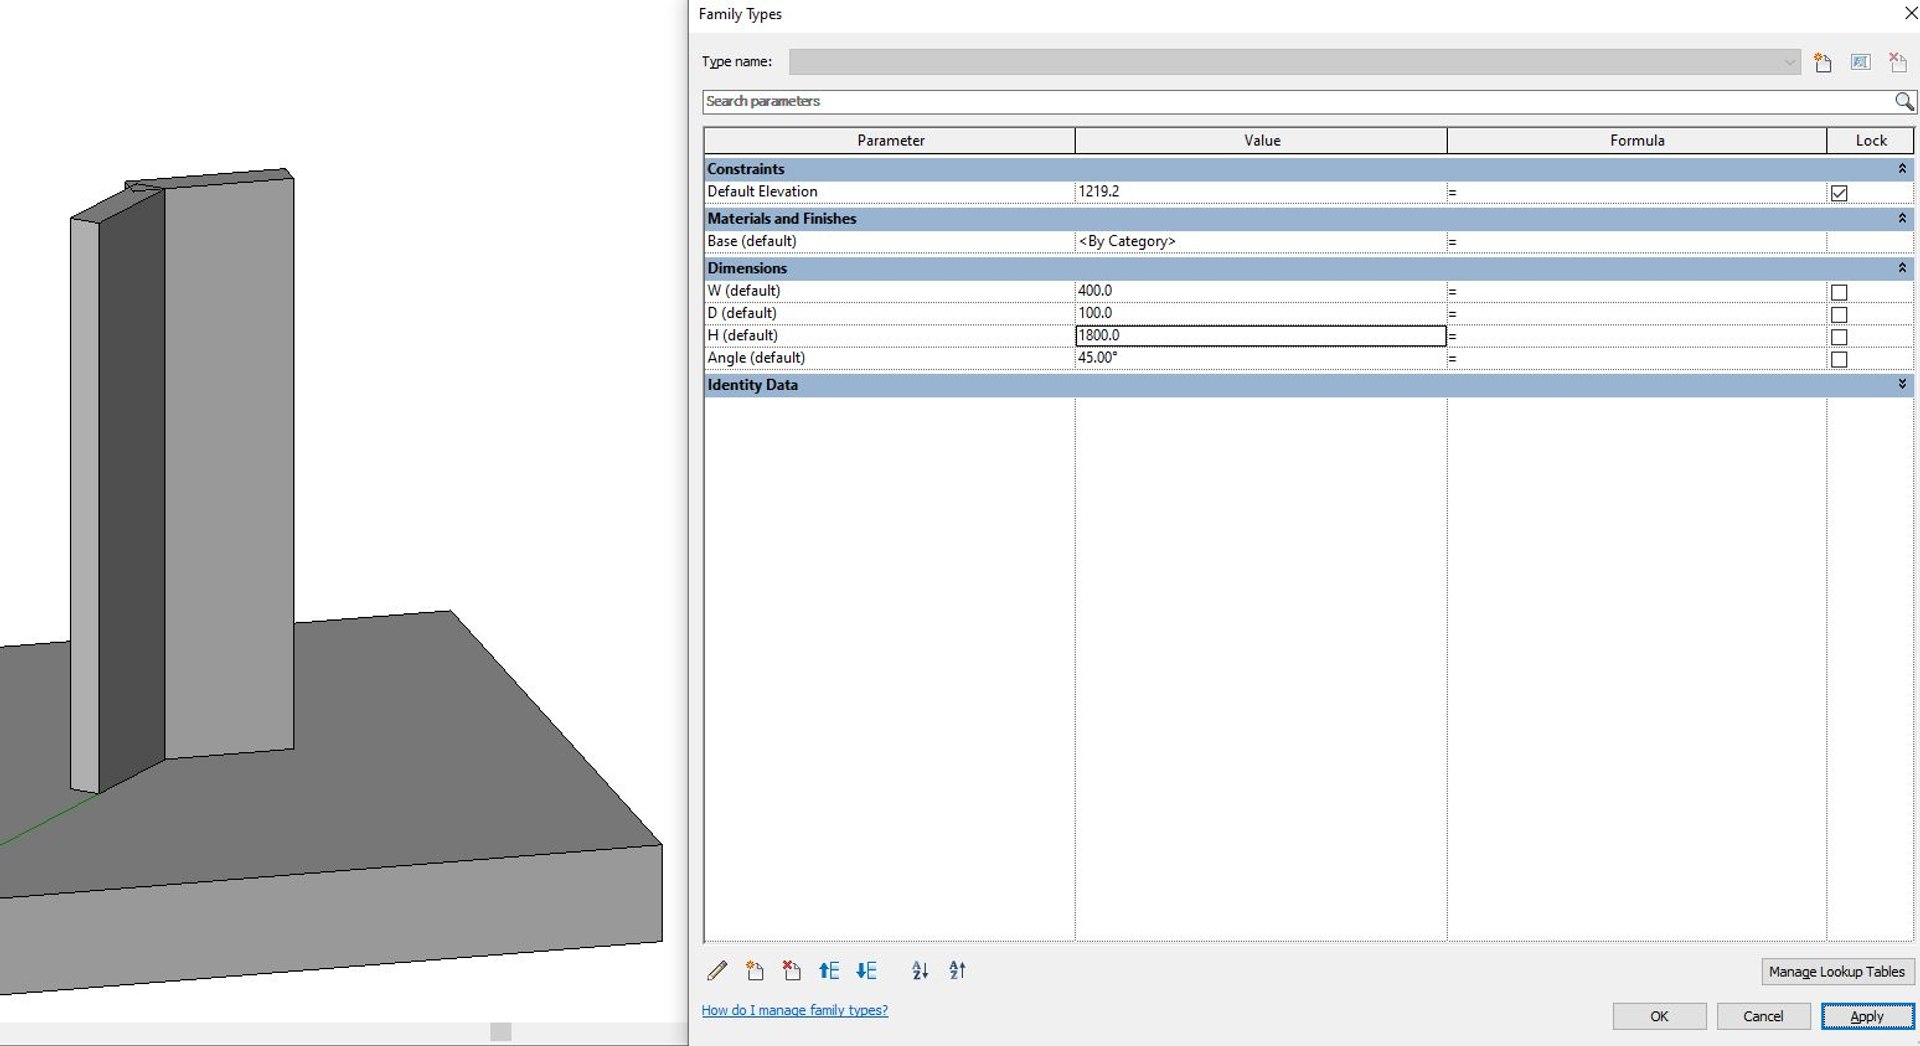Move parameter down with the arrow icon
The height and width of the screenshot is (1046, 1920).
coord(866,970)
